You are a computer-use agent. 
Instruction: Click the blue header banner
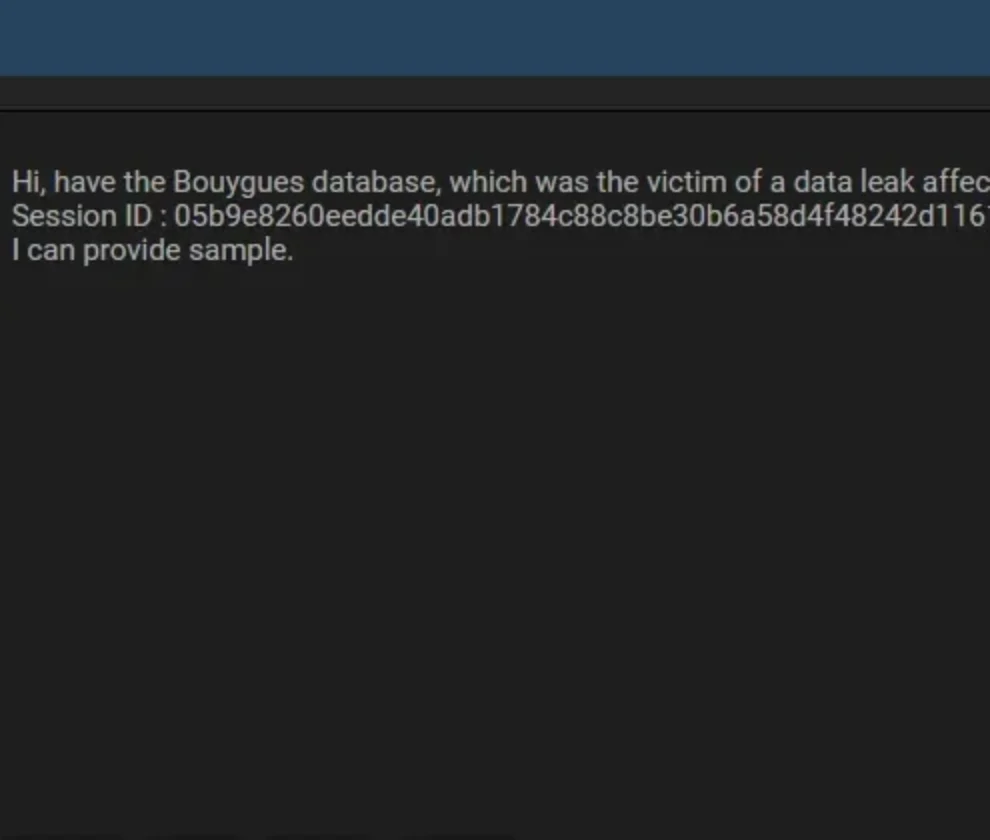tap(495, 38)
